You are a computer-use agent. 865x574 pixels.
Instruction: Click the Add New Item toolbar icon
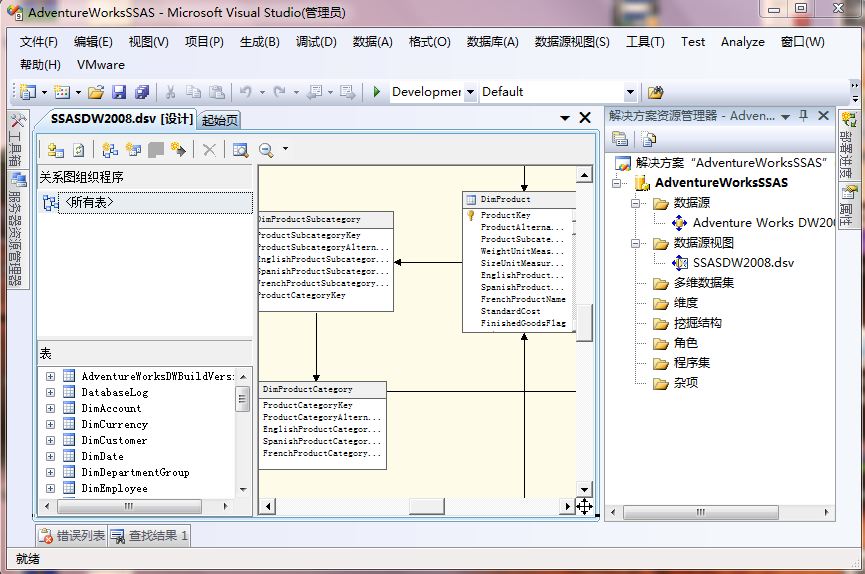61,92
